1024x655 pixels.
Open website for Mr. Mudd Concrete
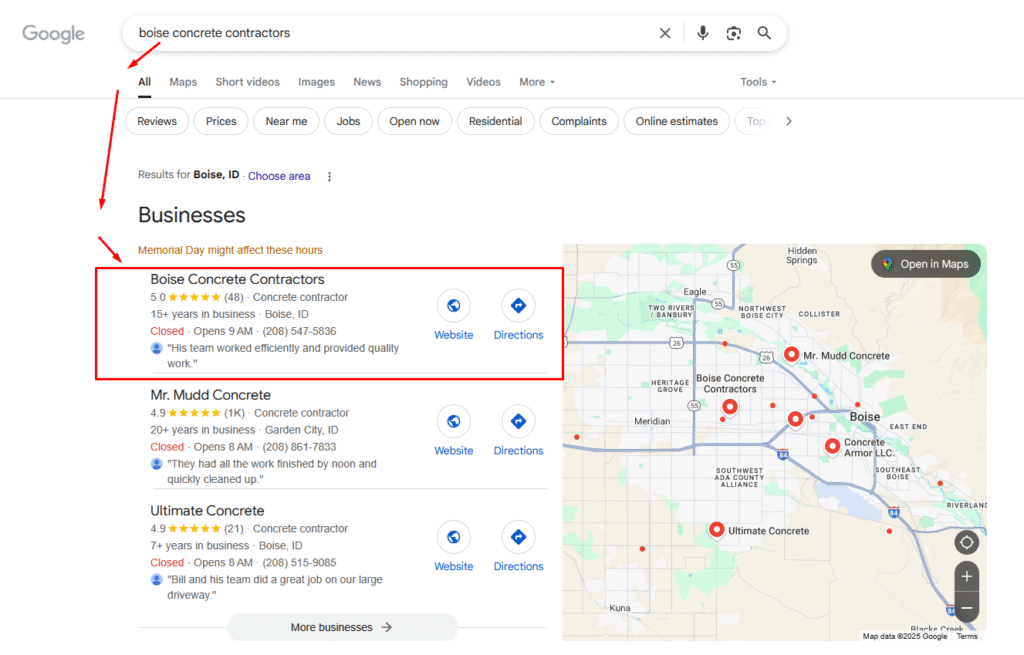454,431
